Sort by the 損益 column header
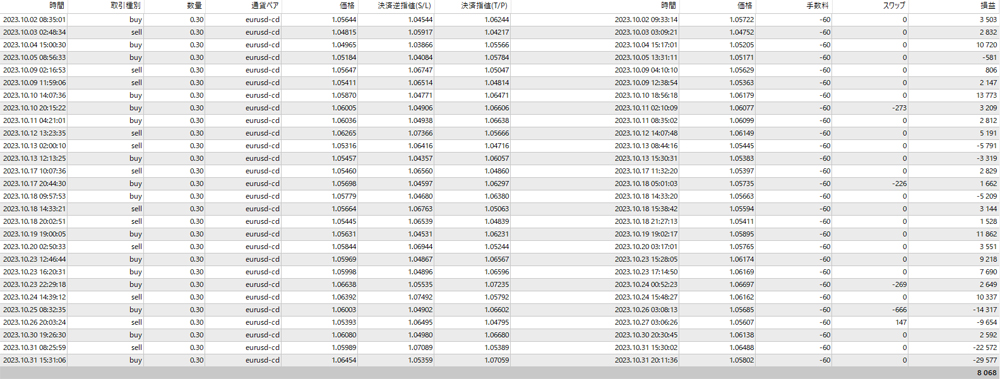Viewport: 1000px width, 379px height. 954,6
